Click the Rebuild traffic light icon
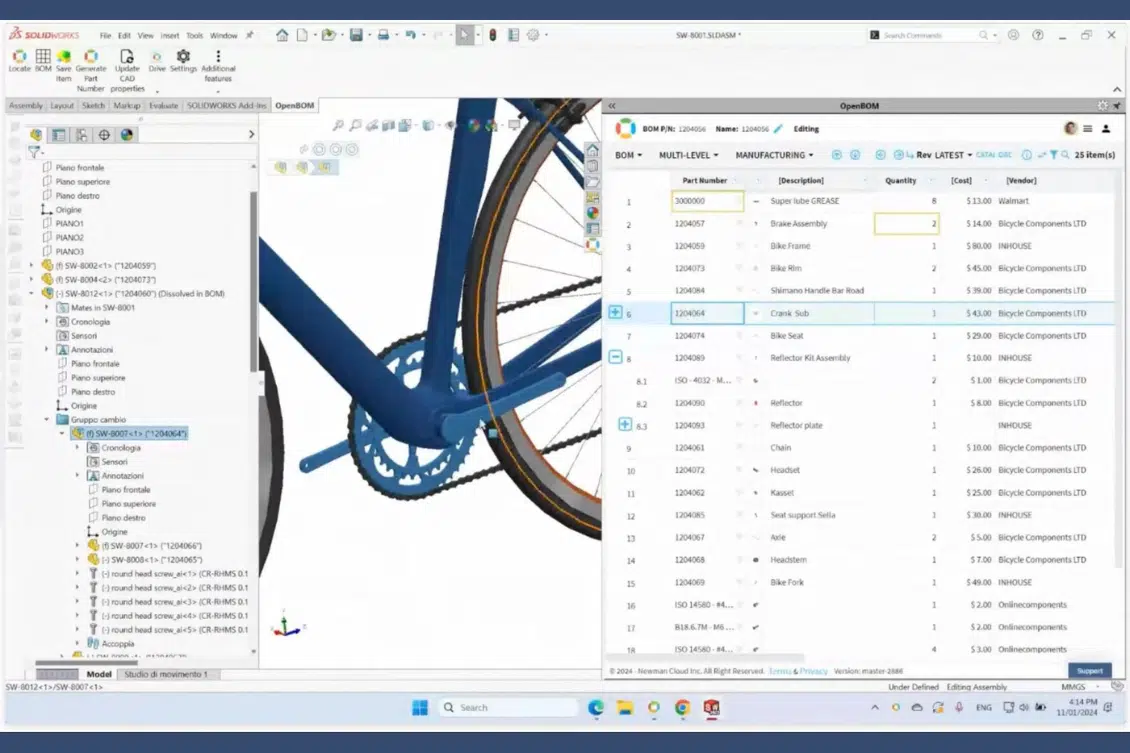Screen dimensions: 1130x753 point(493,35)
